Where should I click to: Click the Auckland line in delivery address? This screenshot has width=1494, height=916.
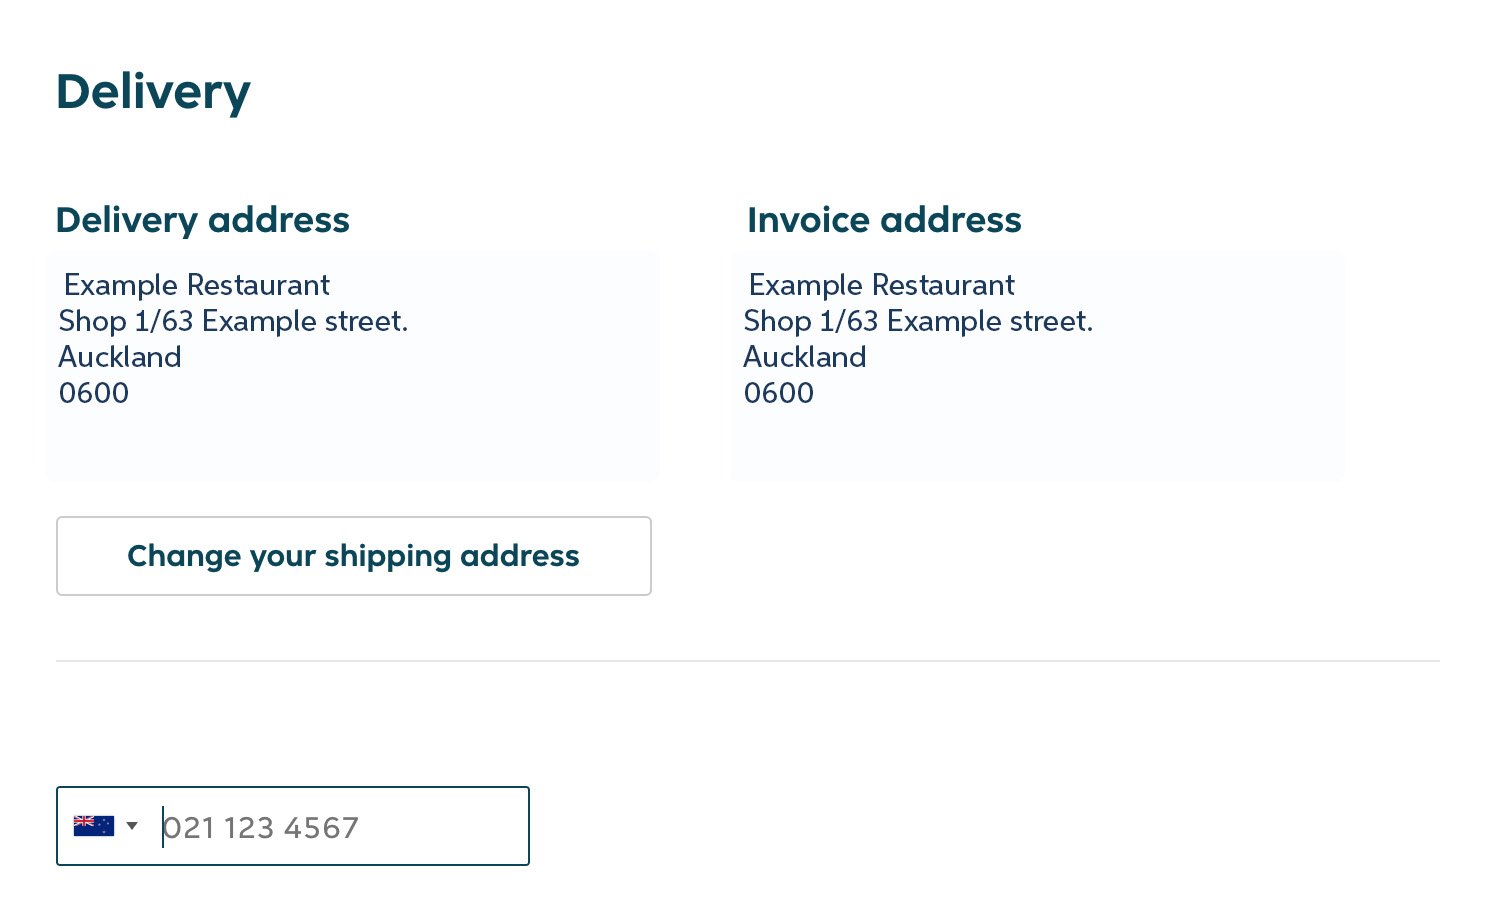(119, 356)
